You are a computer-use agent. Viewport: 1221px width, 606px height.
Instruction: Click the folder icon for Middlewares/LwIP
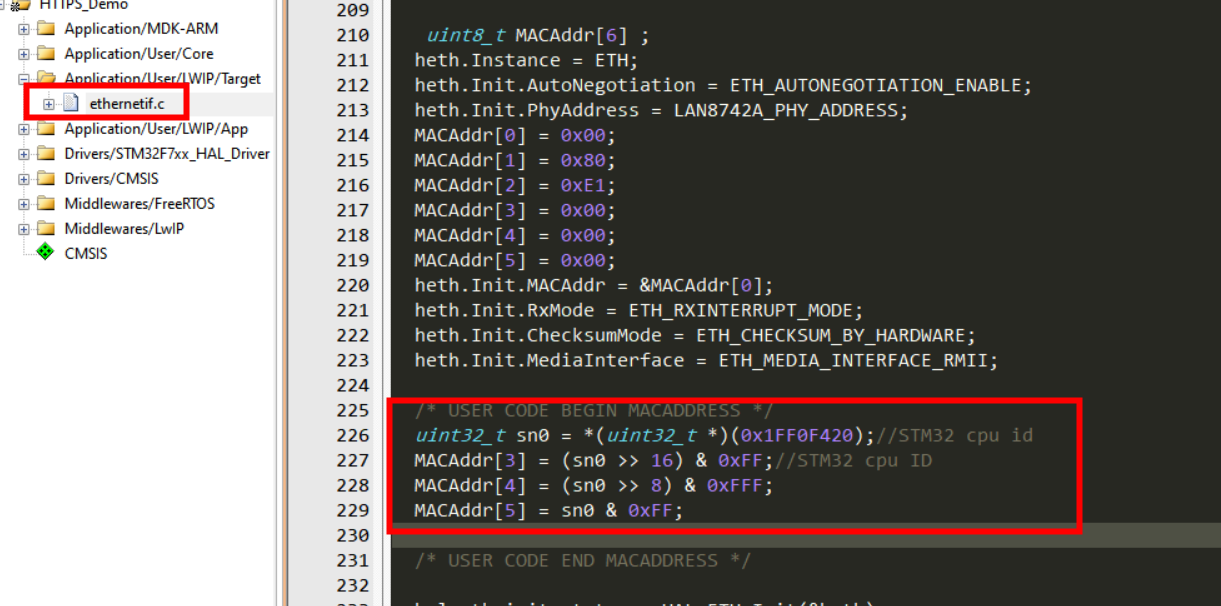[46, 228]
